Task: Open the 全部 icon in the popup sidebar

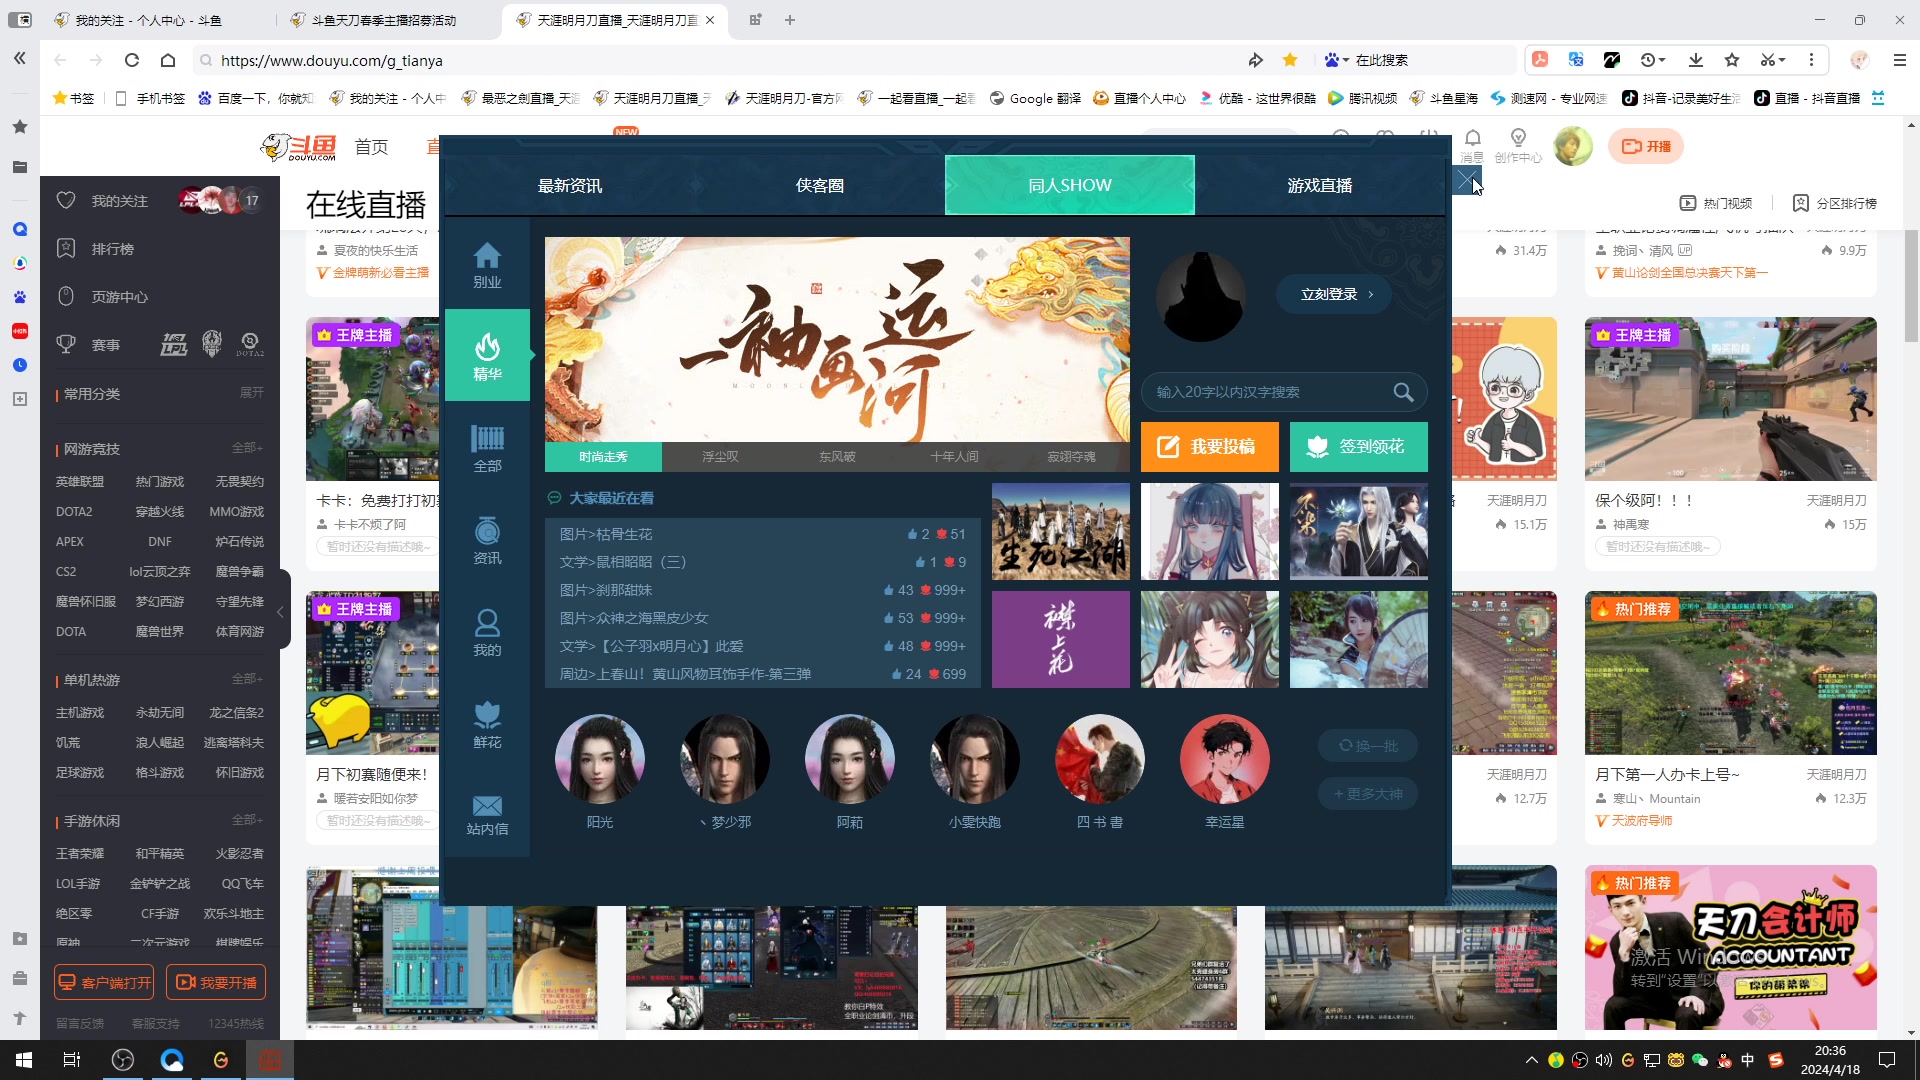Action: pyautogui.click(x=487, y=448)
